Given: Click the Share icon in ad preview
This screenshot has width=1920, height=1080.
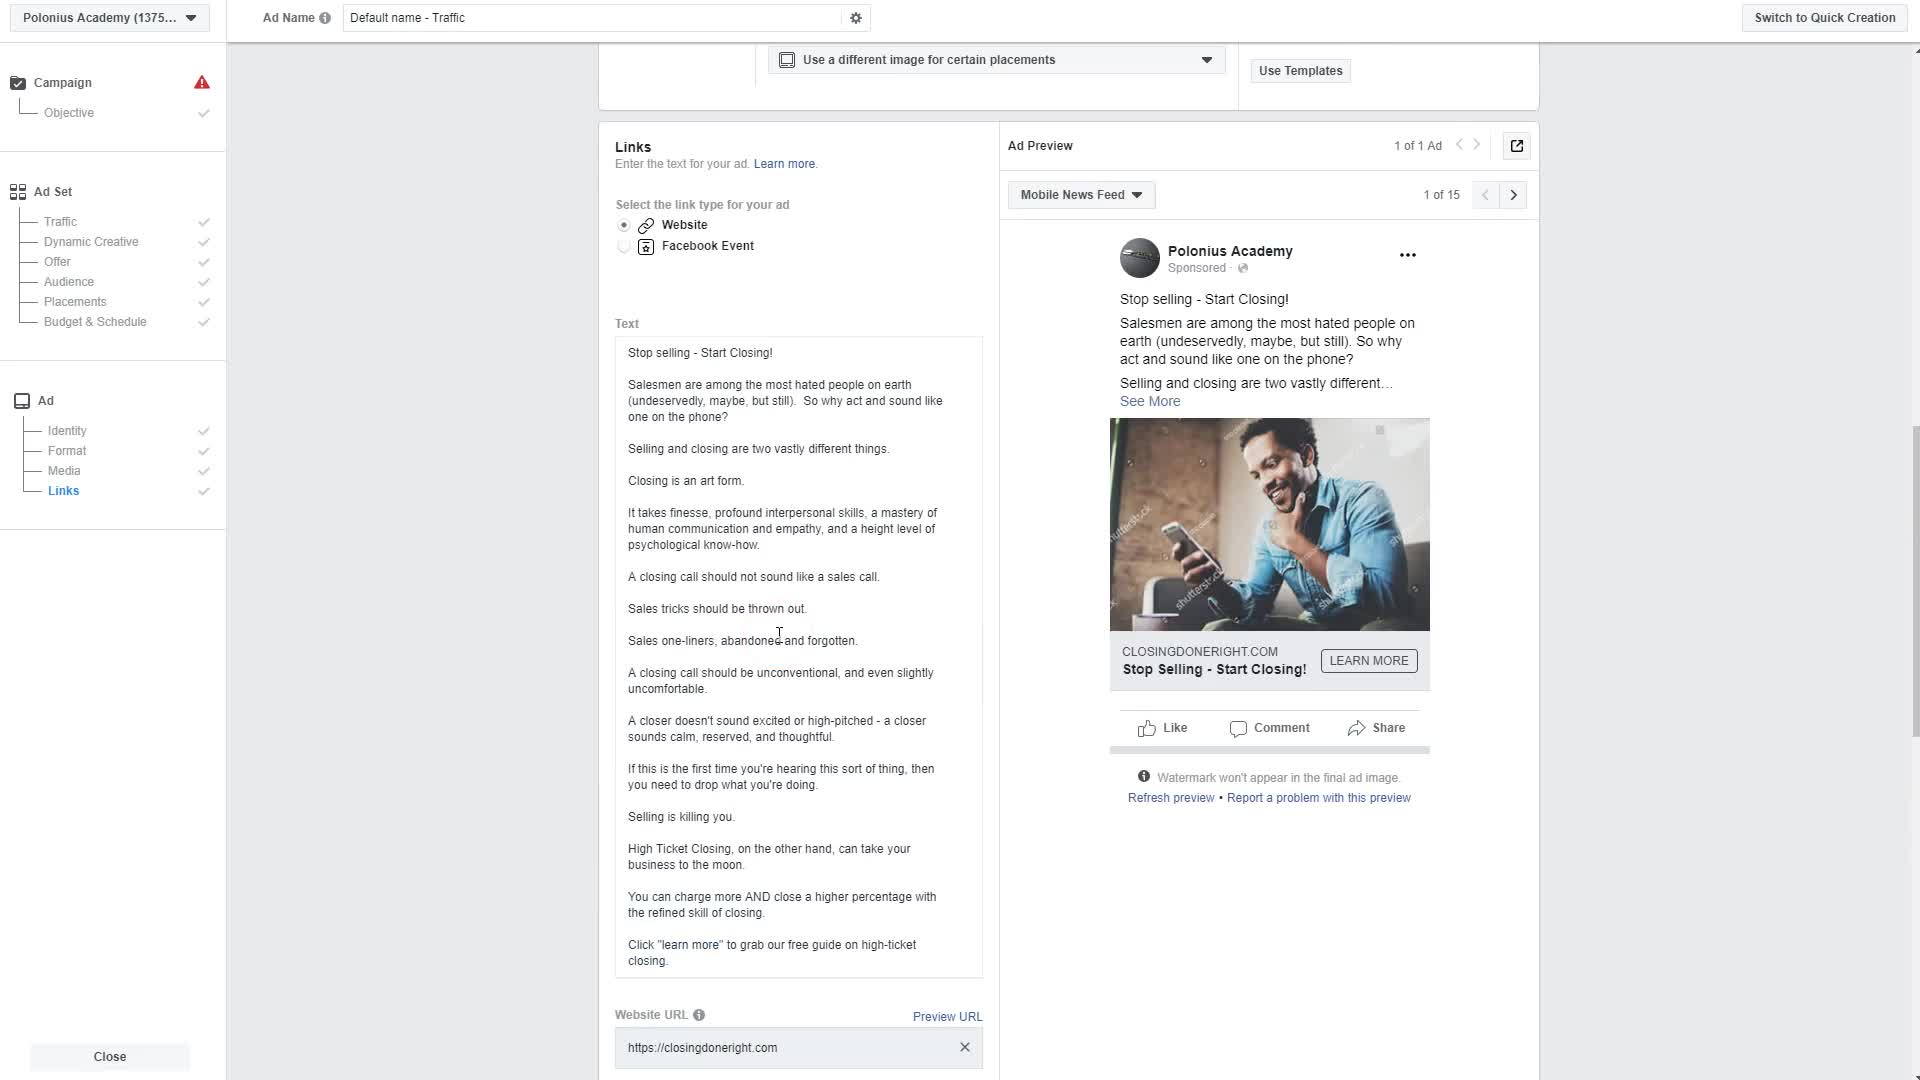Looking at the screenshot, I should click(x=1356, y=728).
